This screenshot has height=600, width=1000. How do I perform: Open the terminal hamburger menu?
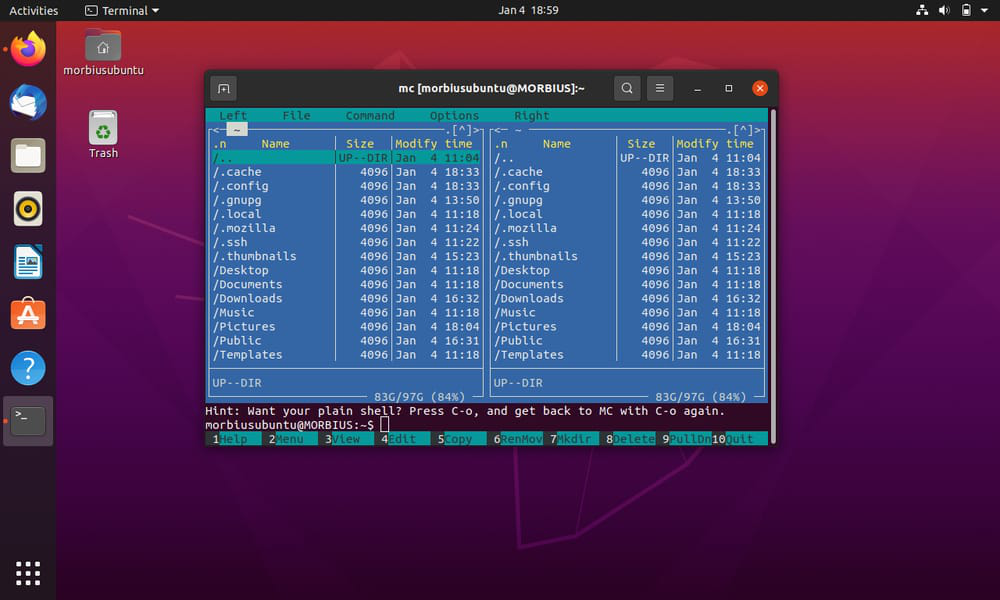[660, 88]
